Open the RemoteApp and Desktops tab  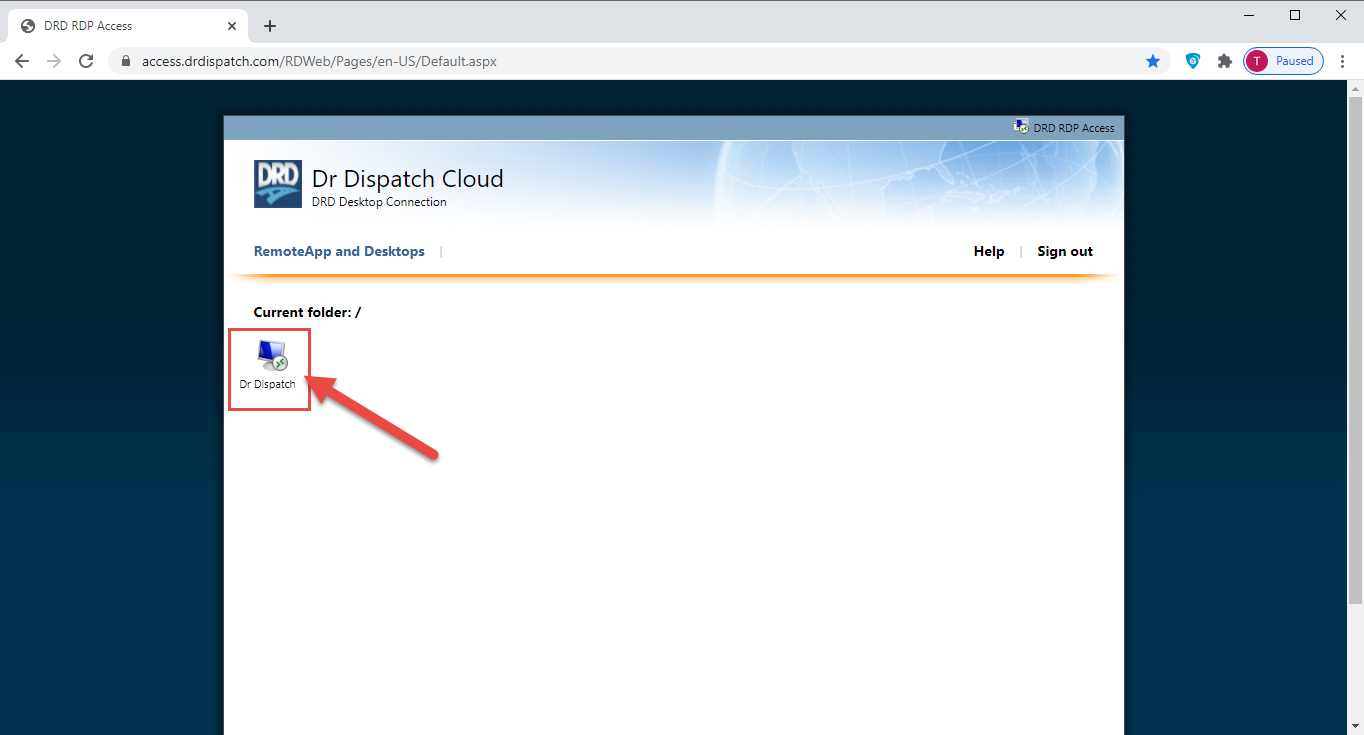pyautogui.click(x=339, y=251)
